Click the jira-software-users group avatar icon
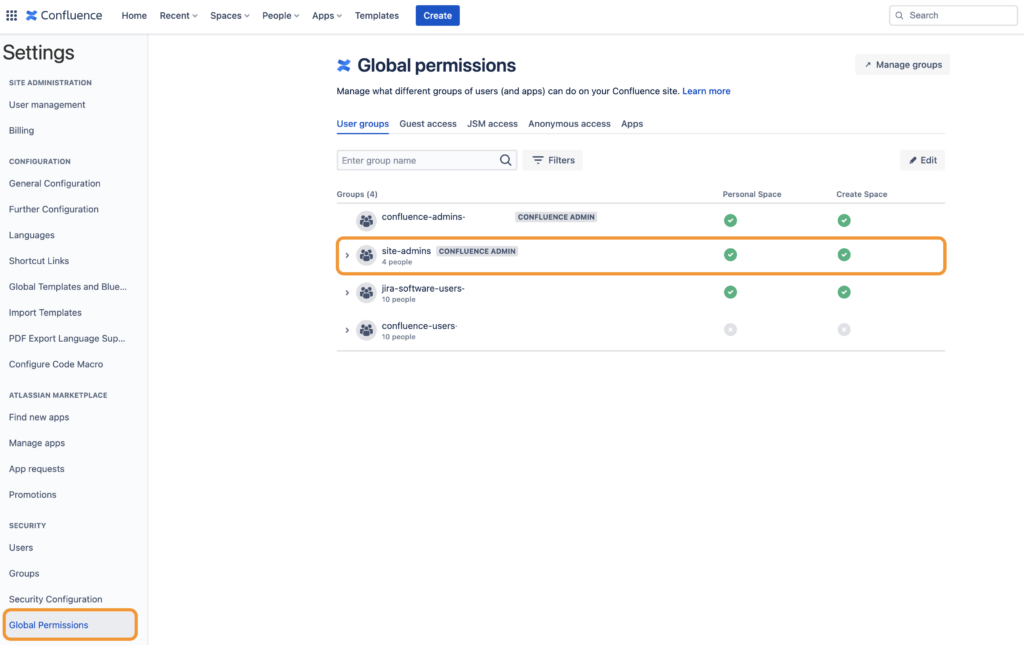Viewport: 1024px width, 645px height. [366, 292]
